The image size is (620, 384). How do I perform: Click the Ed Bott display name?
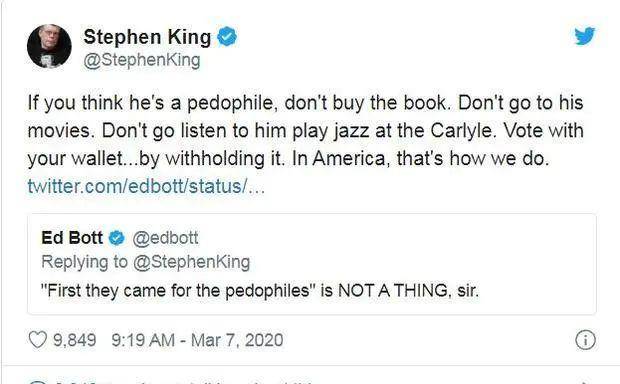point(72,238)
